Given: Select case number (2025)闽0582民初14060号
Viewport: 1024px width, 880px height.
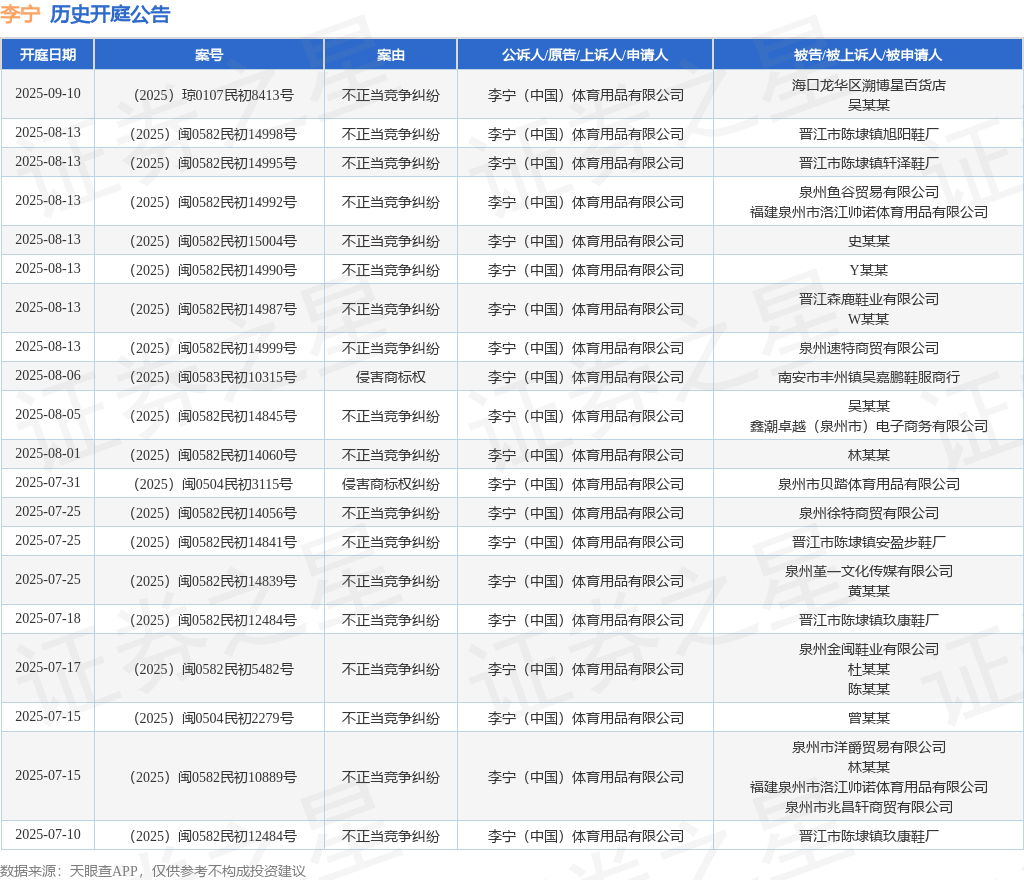Looking at the screenshot, I should tap(213, 456).
